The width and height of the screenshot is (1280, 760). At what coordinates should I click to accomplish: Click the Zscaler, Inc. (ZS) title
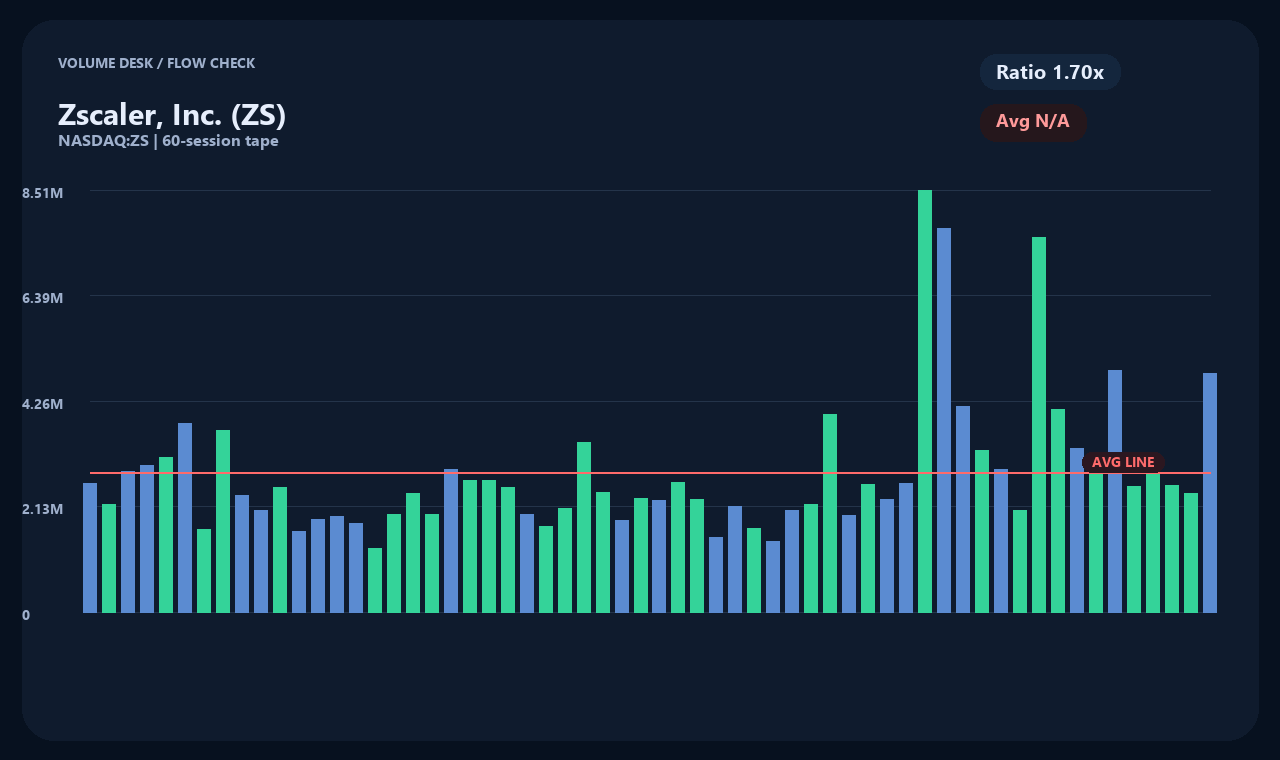(172, 115)
